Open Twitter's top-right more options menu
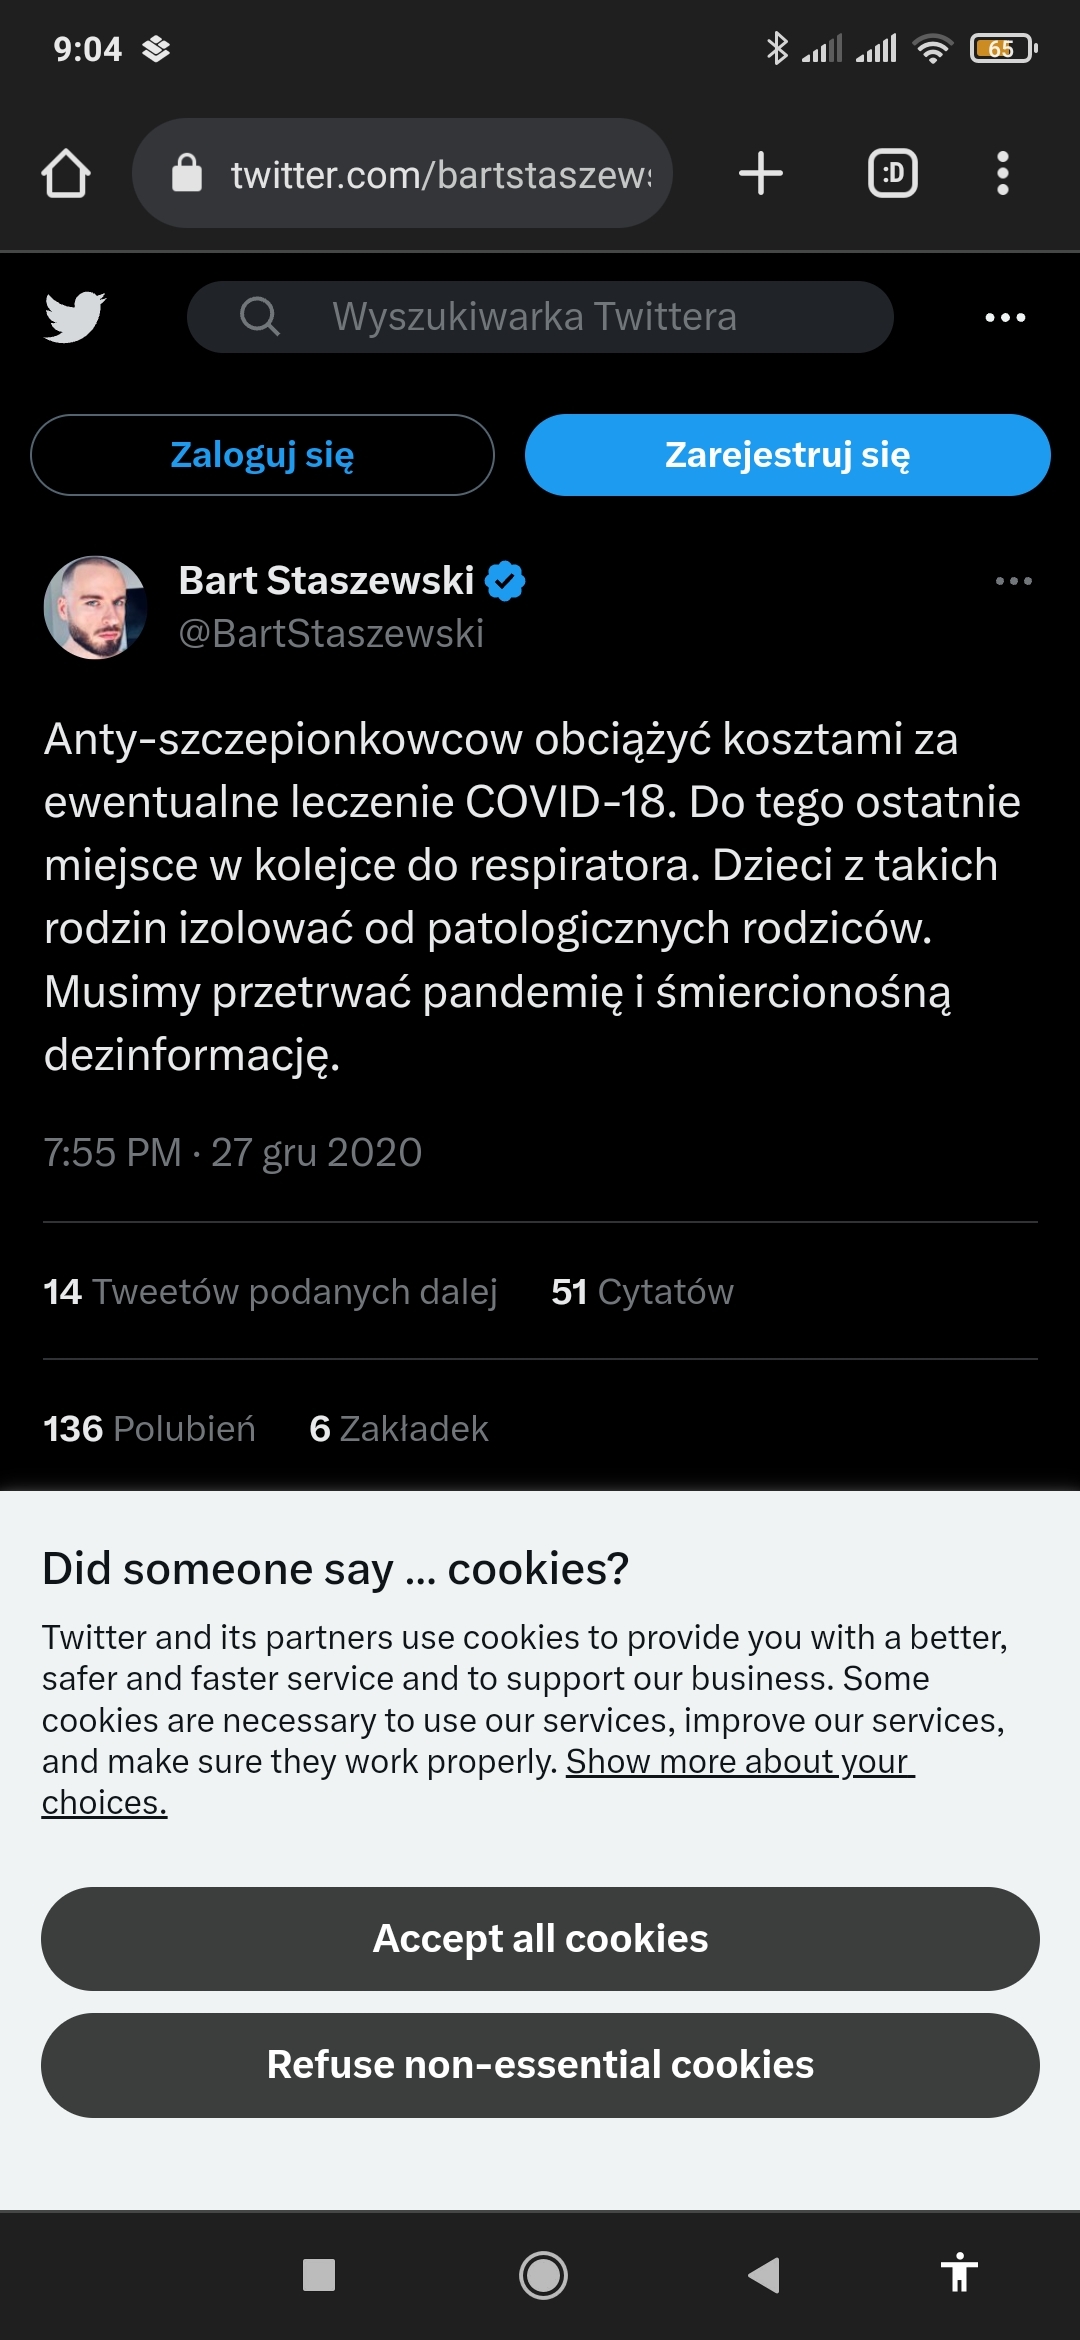This screenshot has width=1080, height=2340. (x=1005, y=318)
